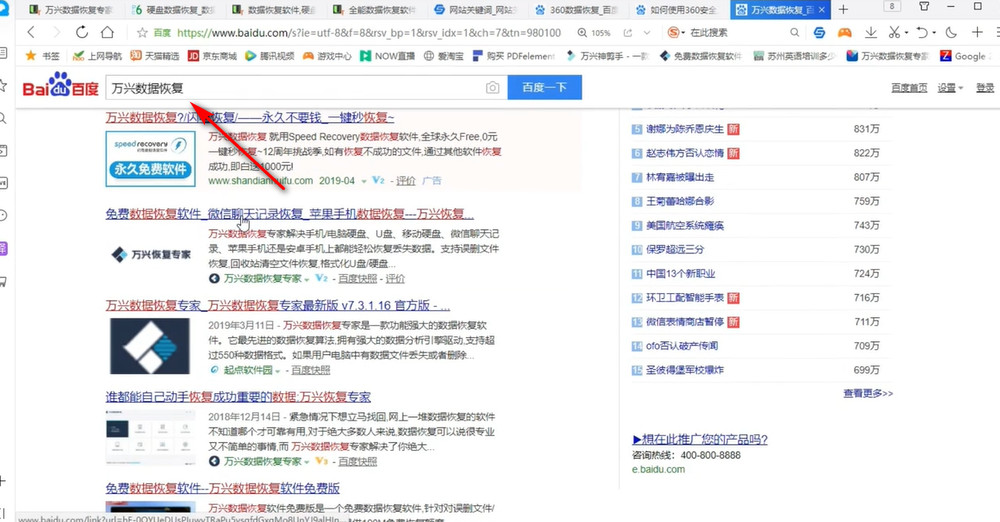Expand the 起点软件园 source dropdown arrow
1000x522 pixels.
point(277,371)
